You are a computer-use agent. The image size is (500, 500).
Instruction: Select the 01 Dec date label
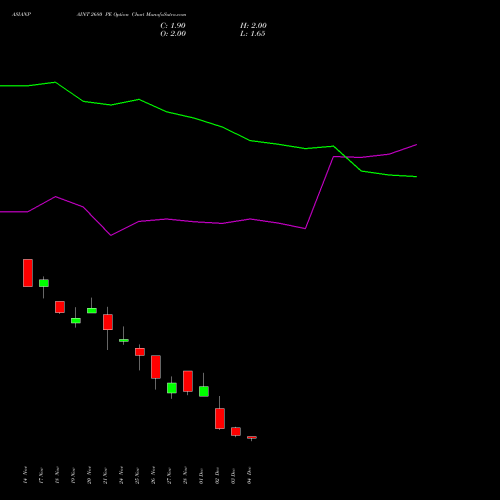201,475
